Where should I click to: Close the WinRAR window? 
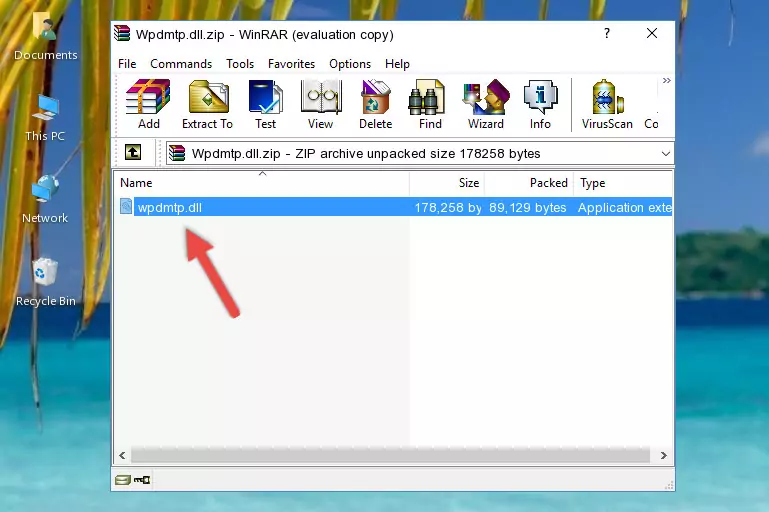[652, 33]
